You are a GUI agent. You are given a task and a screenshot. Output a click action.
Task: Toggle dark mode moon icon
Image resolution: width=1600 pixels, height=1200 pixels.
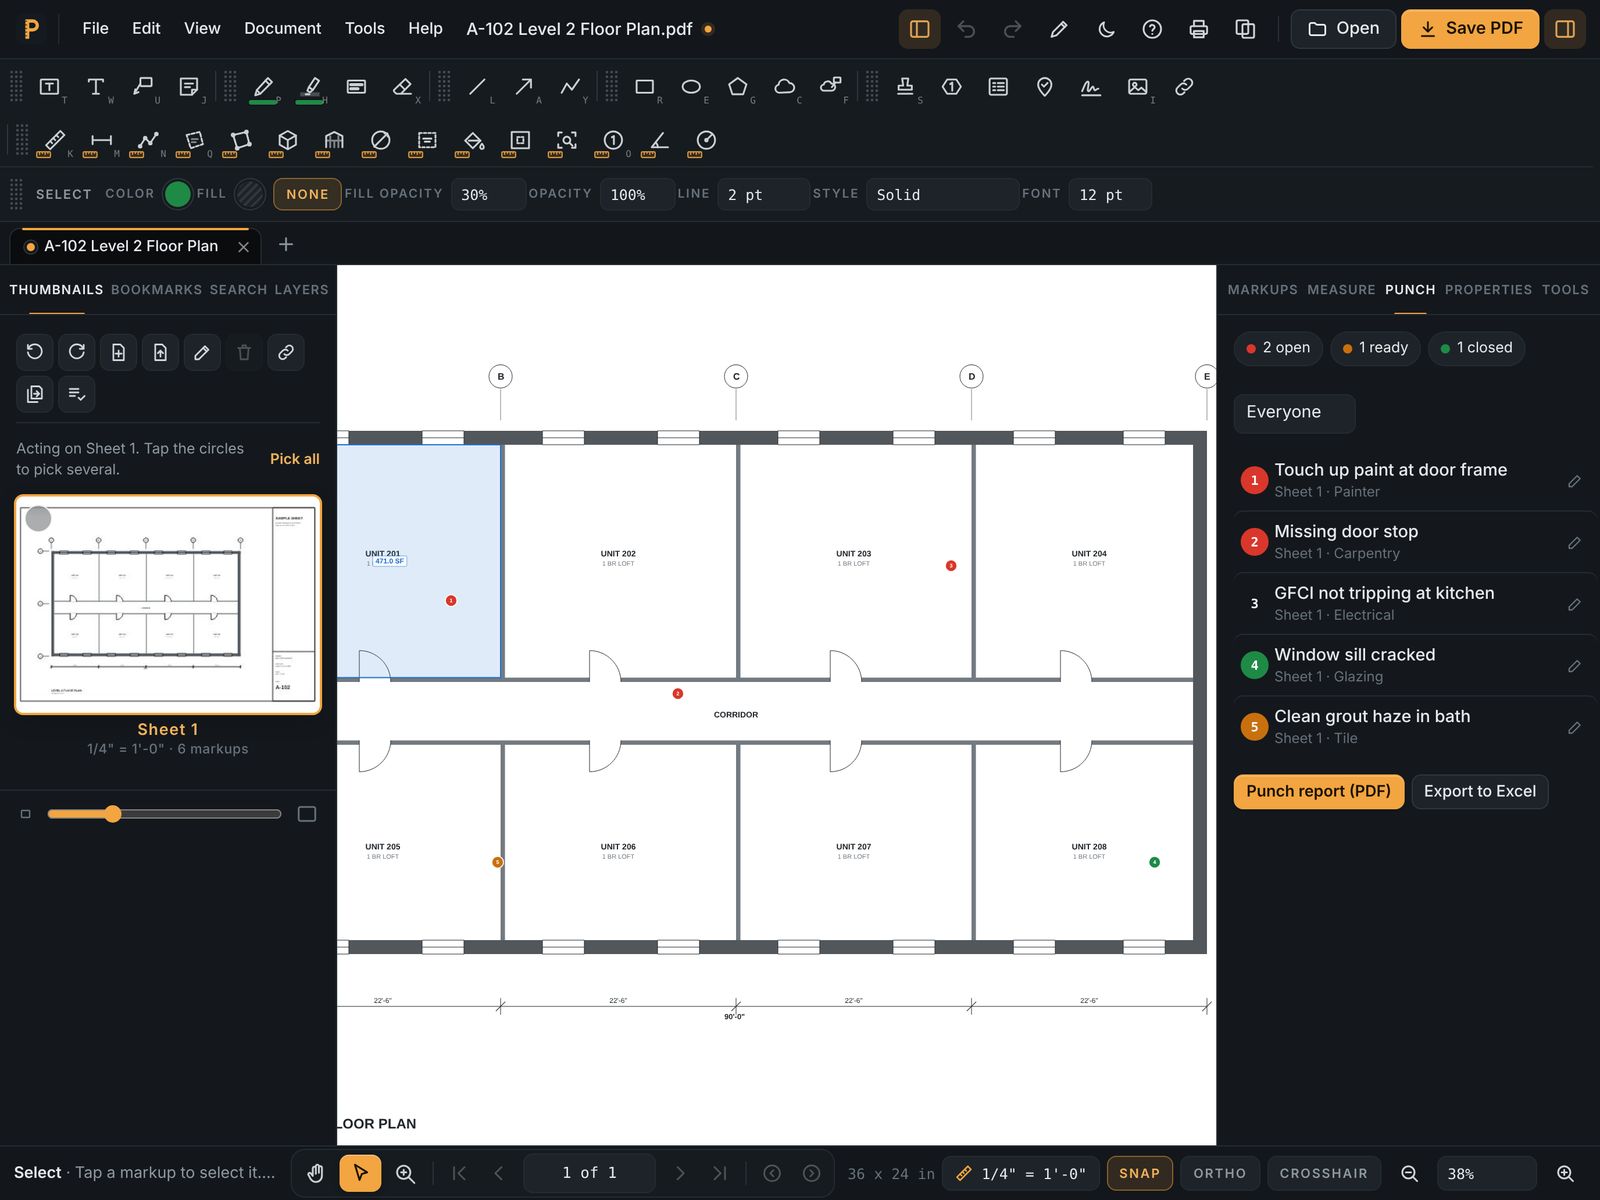(x=1106, y=29)
